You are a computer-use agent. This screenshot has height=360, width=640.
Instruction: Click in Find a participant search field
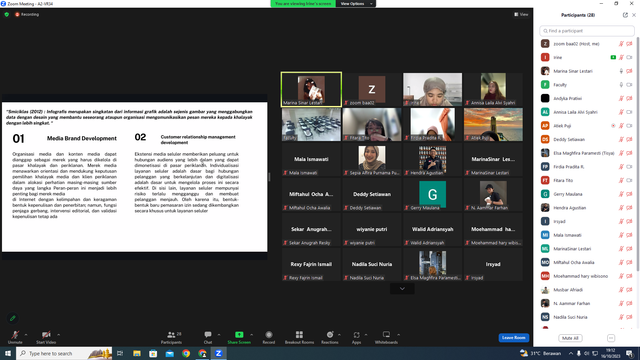pyautogui.click(x=587, y=31)
